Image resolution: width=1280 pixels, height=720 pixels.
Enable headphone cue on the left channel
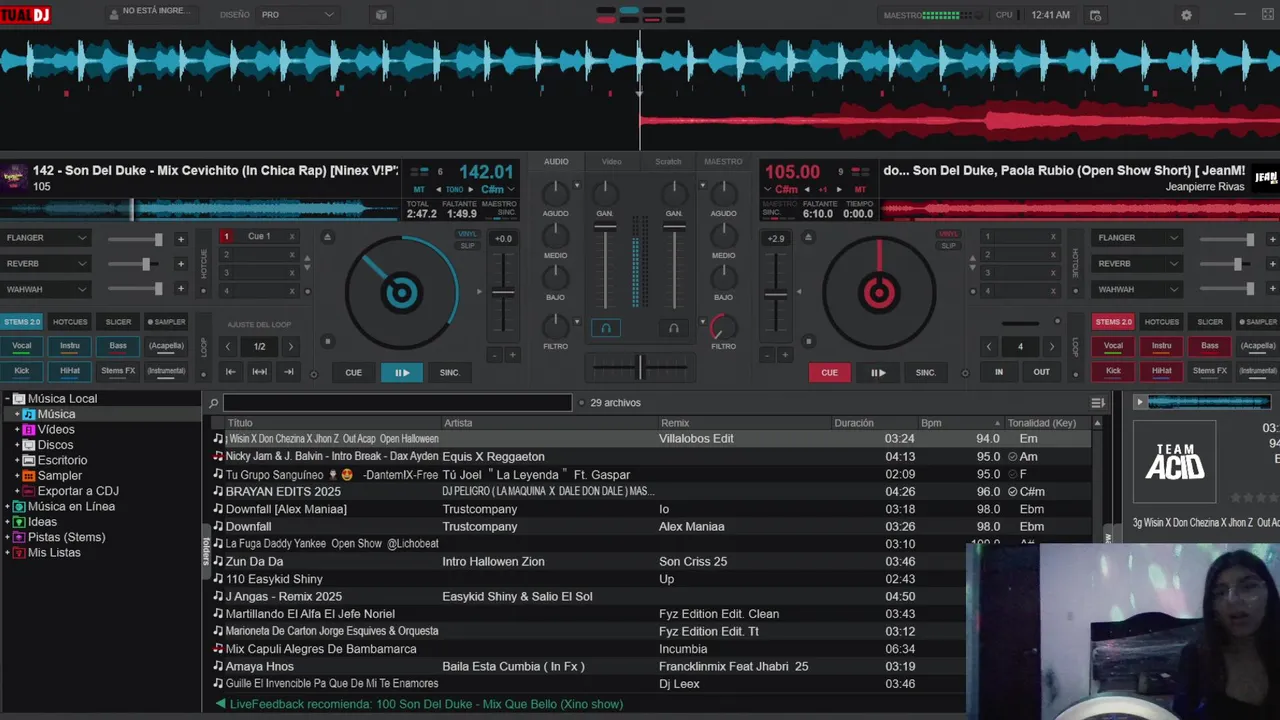[x=605, y=328]
